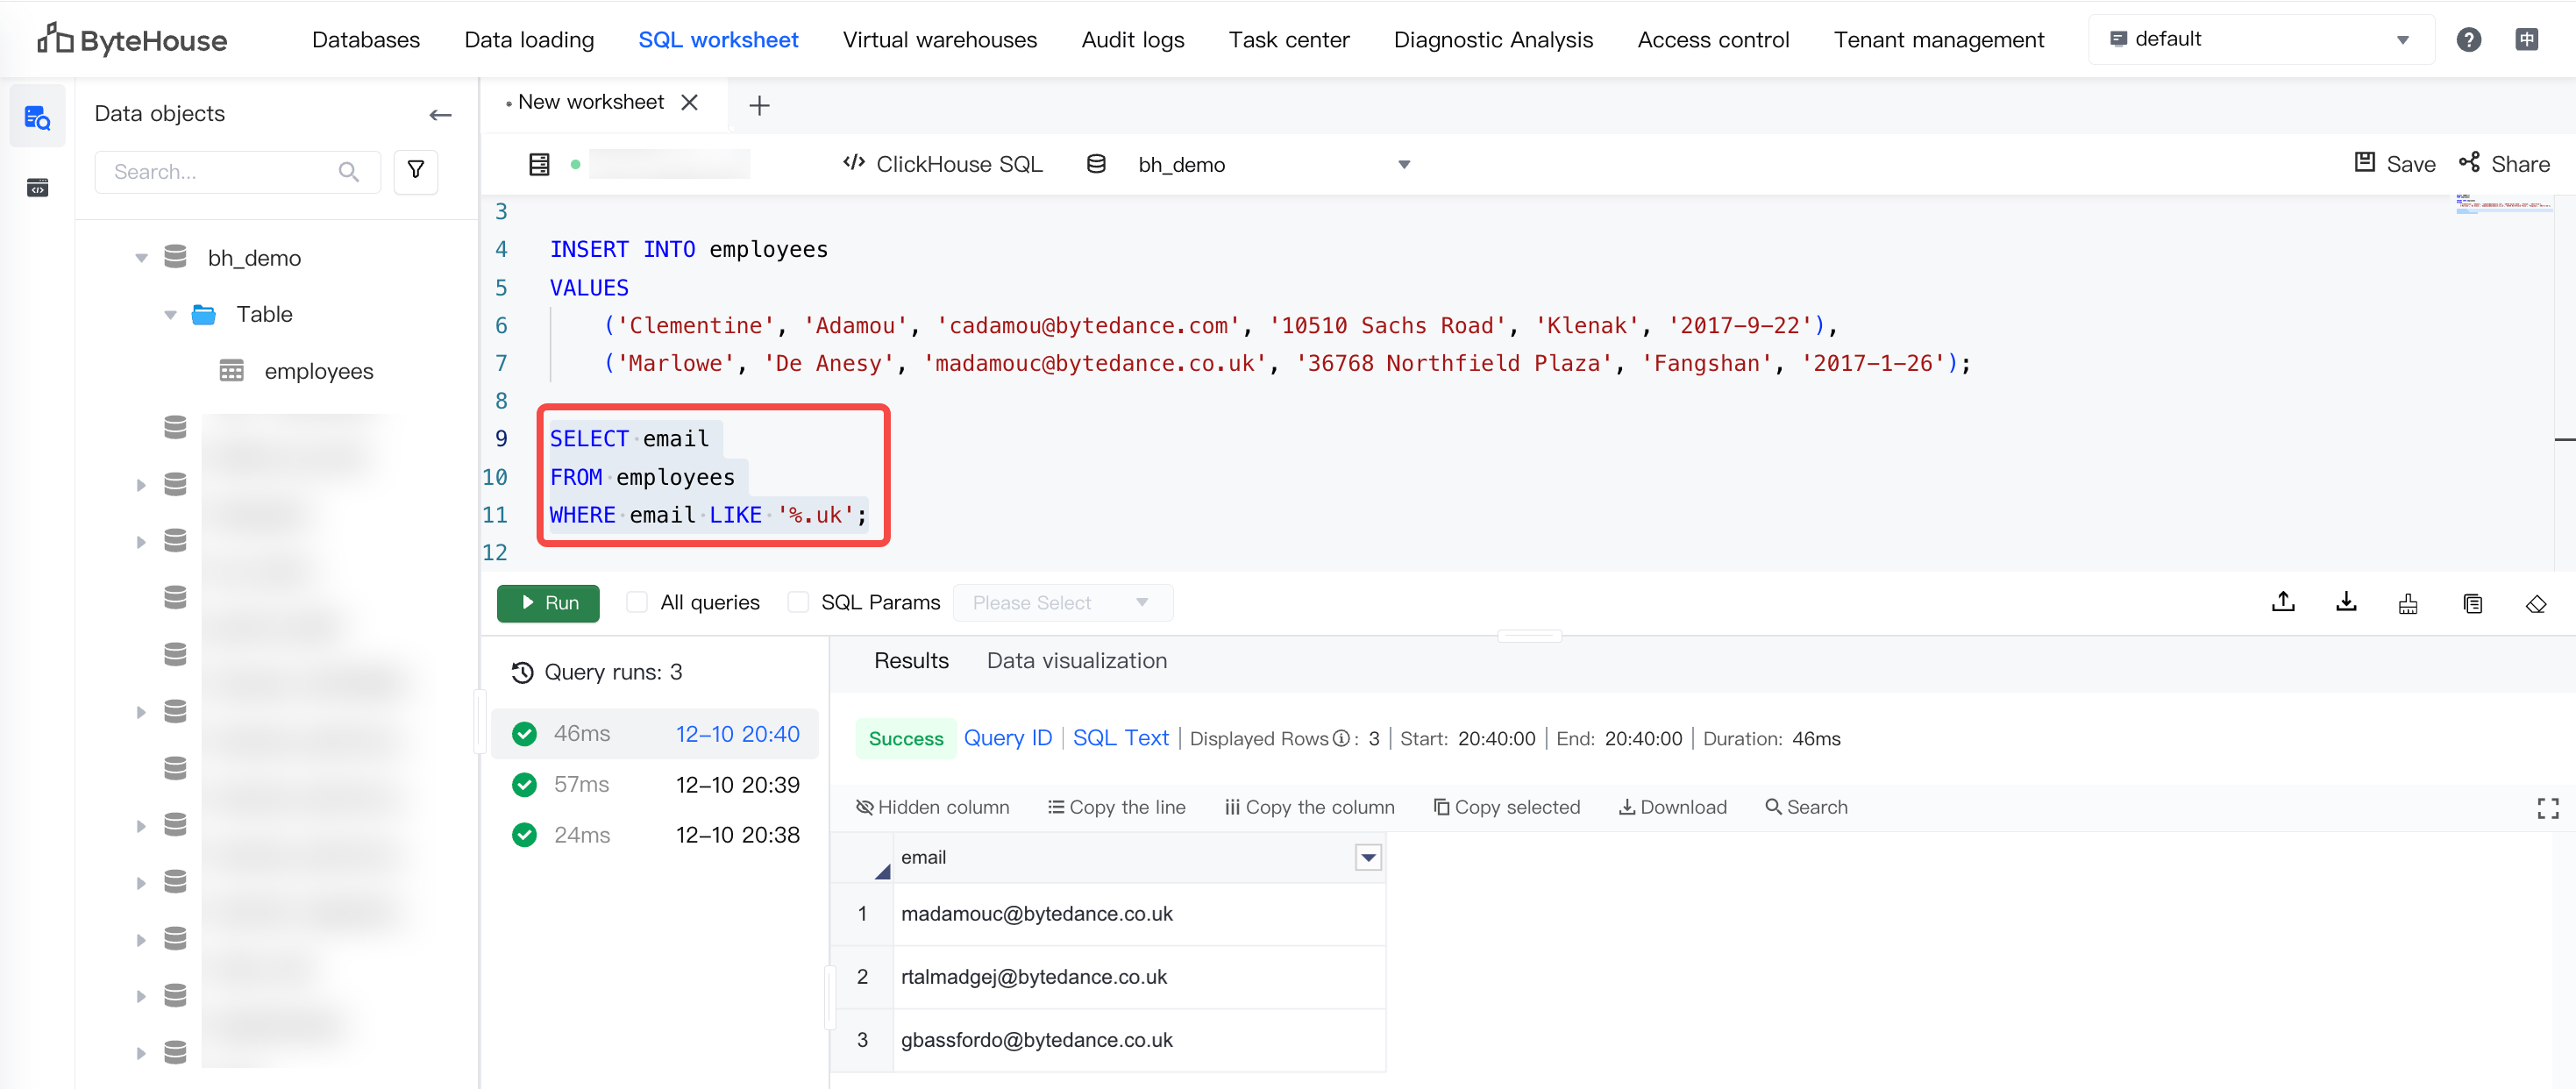
Task: Click the Search data objects field
Action: point(222,172)
